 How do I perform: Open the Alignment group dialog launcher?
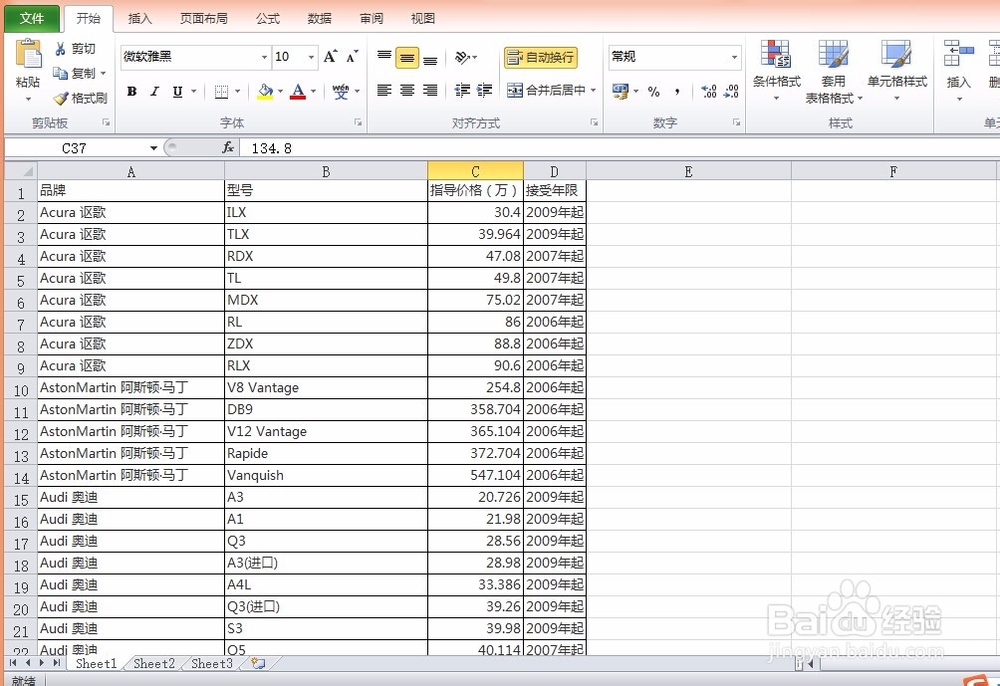pyautogui.click(x=594, y=122)
